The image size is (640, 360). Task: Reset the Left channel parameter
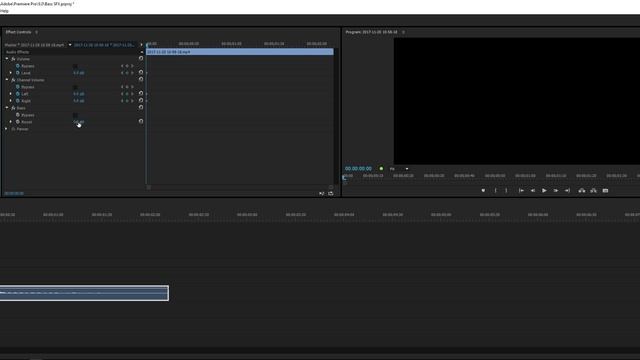141,93
